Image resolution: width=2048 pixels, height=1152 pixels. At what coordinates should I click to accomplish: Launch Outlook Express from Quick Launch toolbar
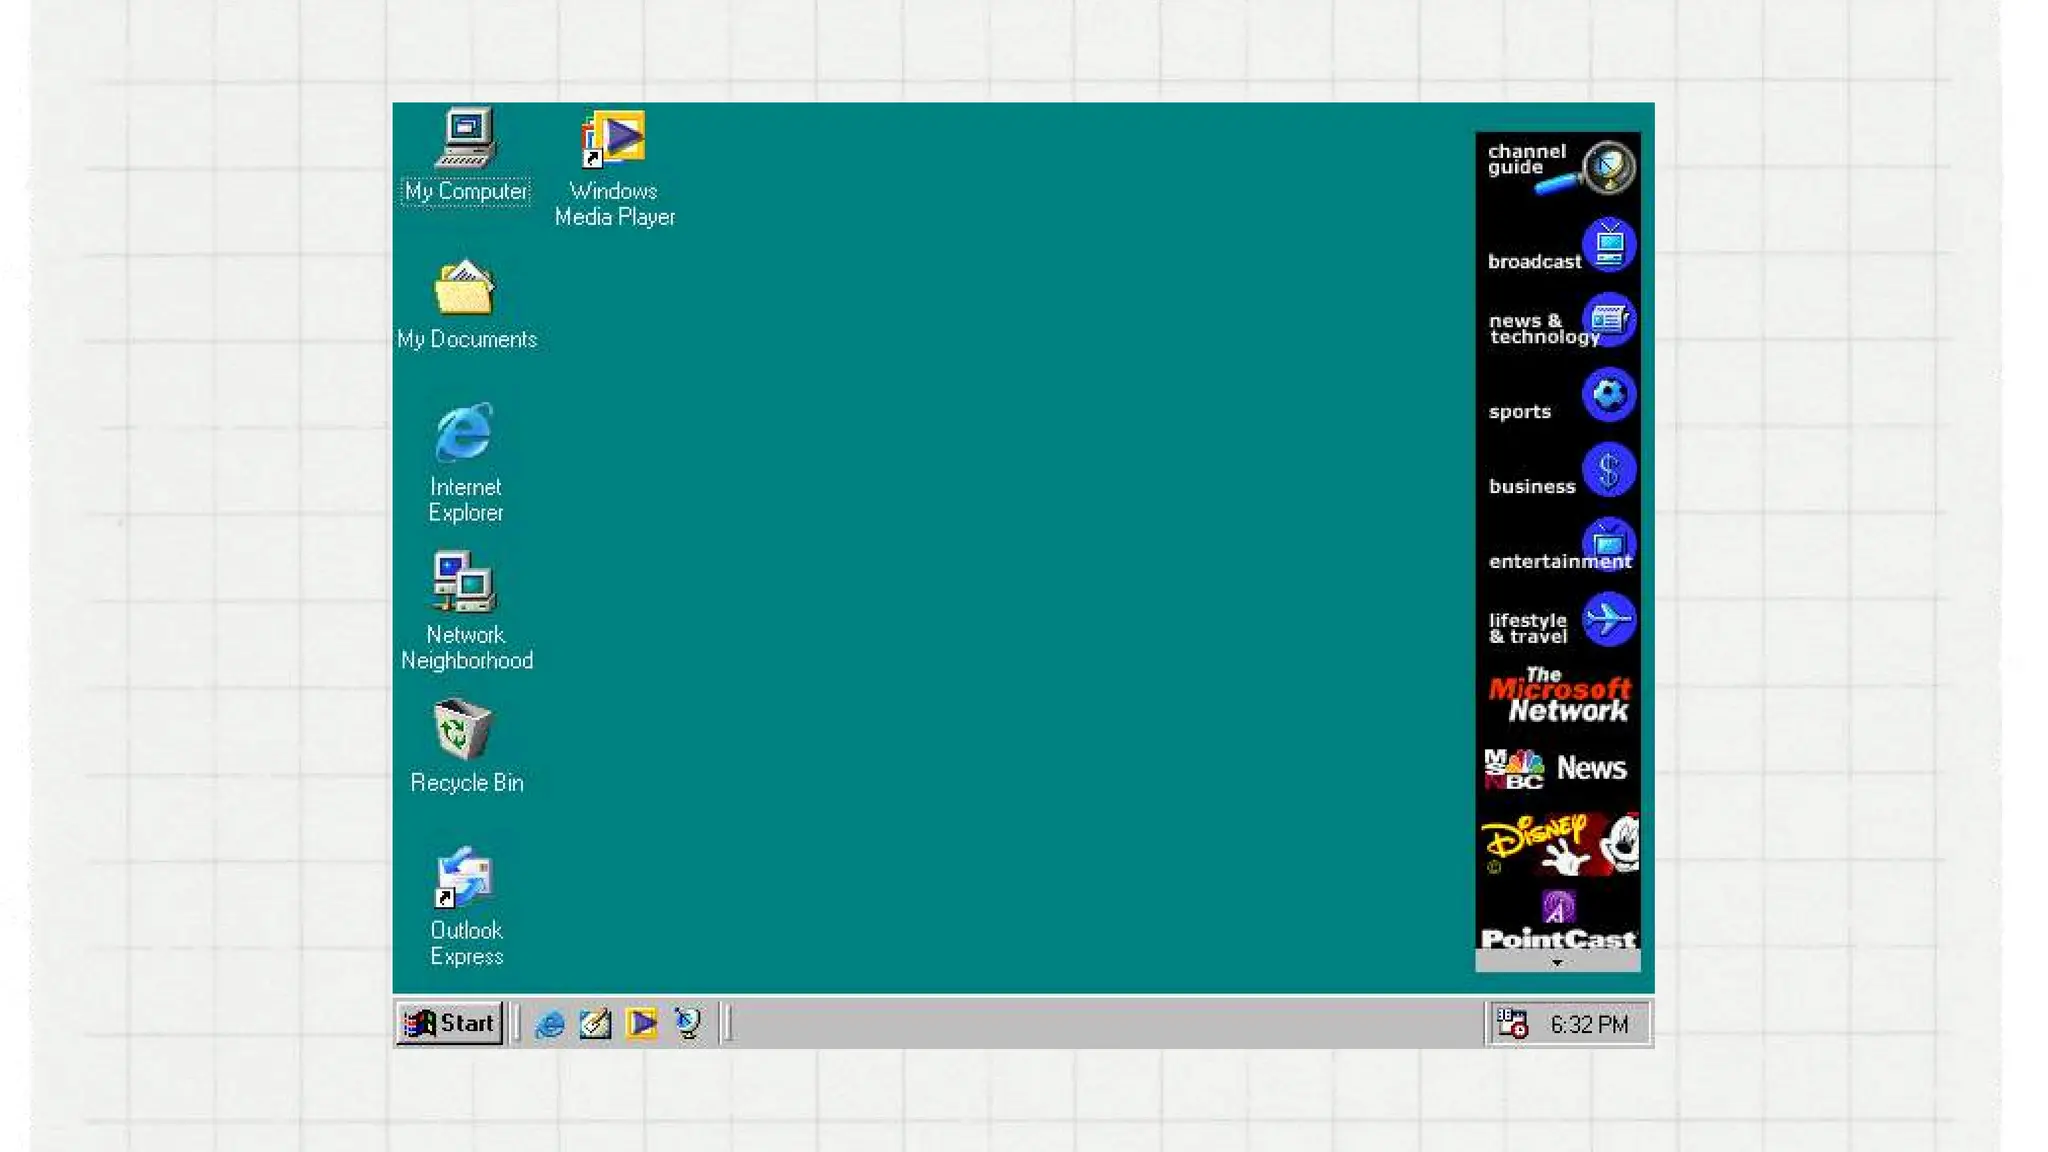[596, 1023]
